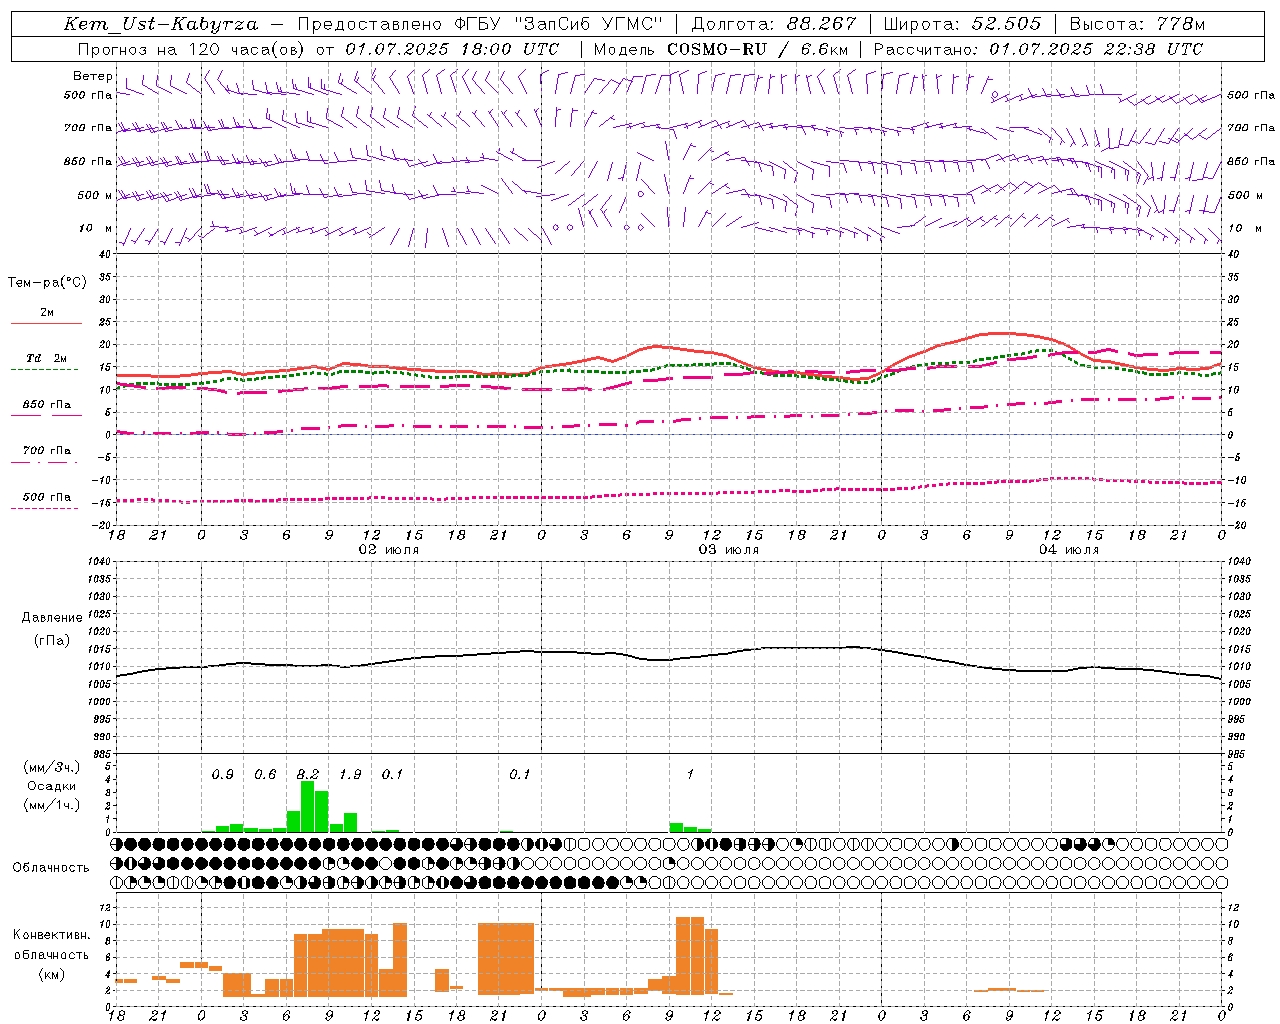The width and height of the screenshot is (1280, 1024).
Task: Click the precipitation total '0.9'
Action: point(222,774)
